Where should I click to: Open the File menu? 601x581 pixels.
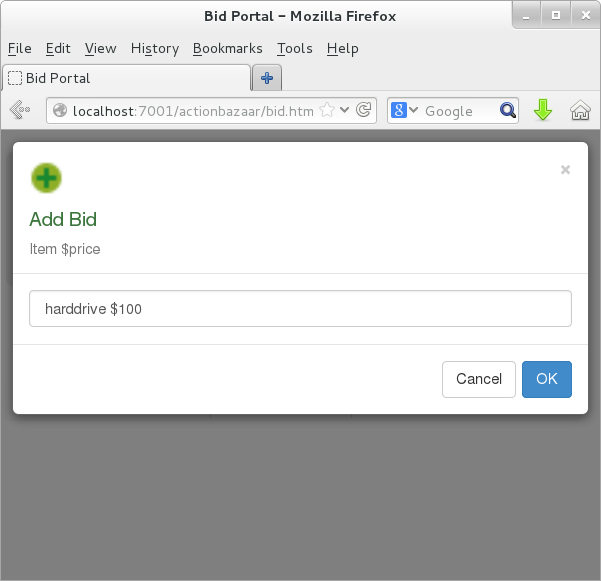click(x=19, y=48)
